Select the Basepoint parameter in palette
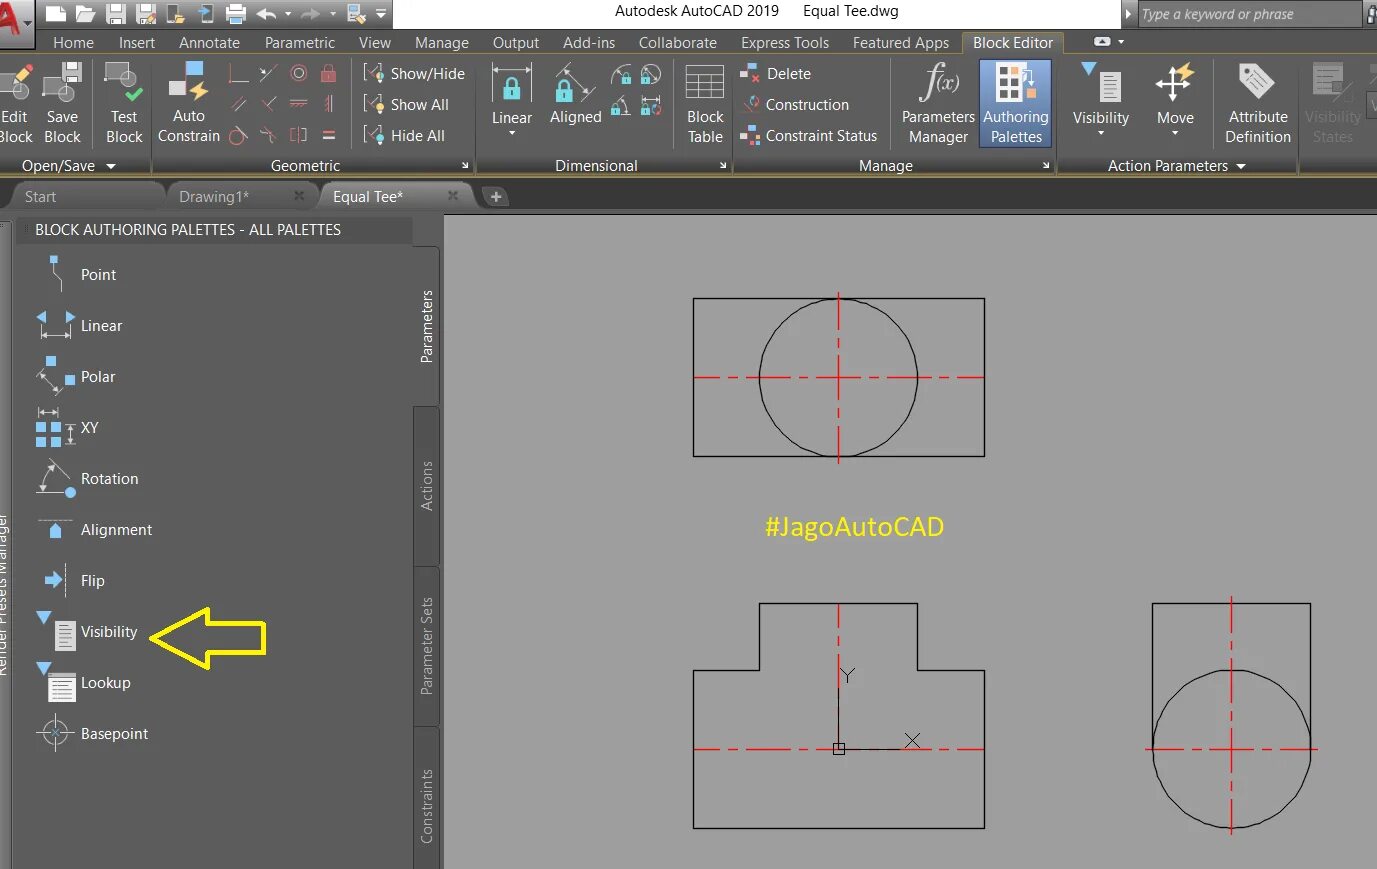 (91, 733)
